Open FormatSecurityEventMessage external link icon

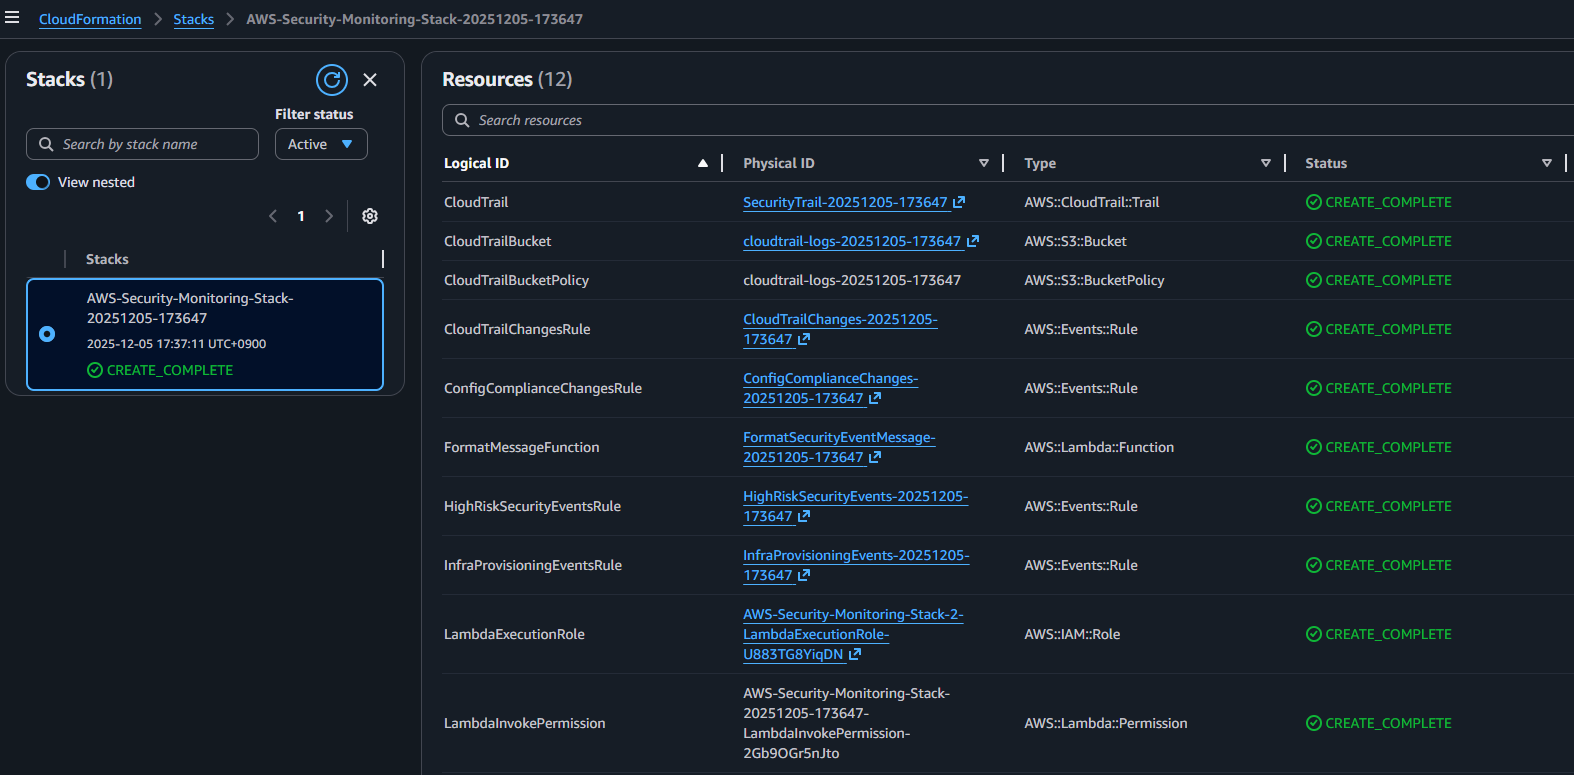click(x=875, y=457)
